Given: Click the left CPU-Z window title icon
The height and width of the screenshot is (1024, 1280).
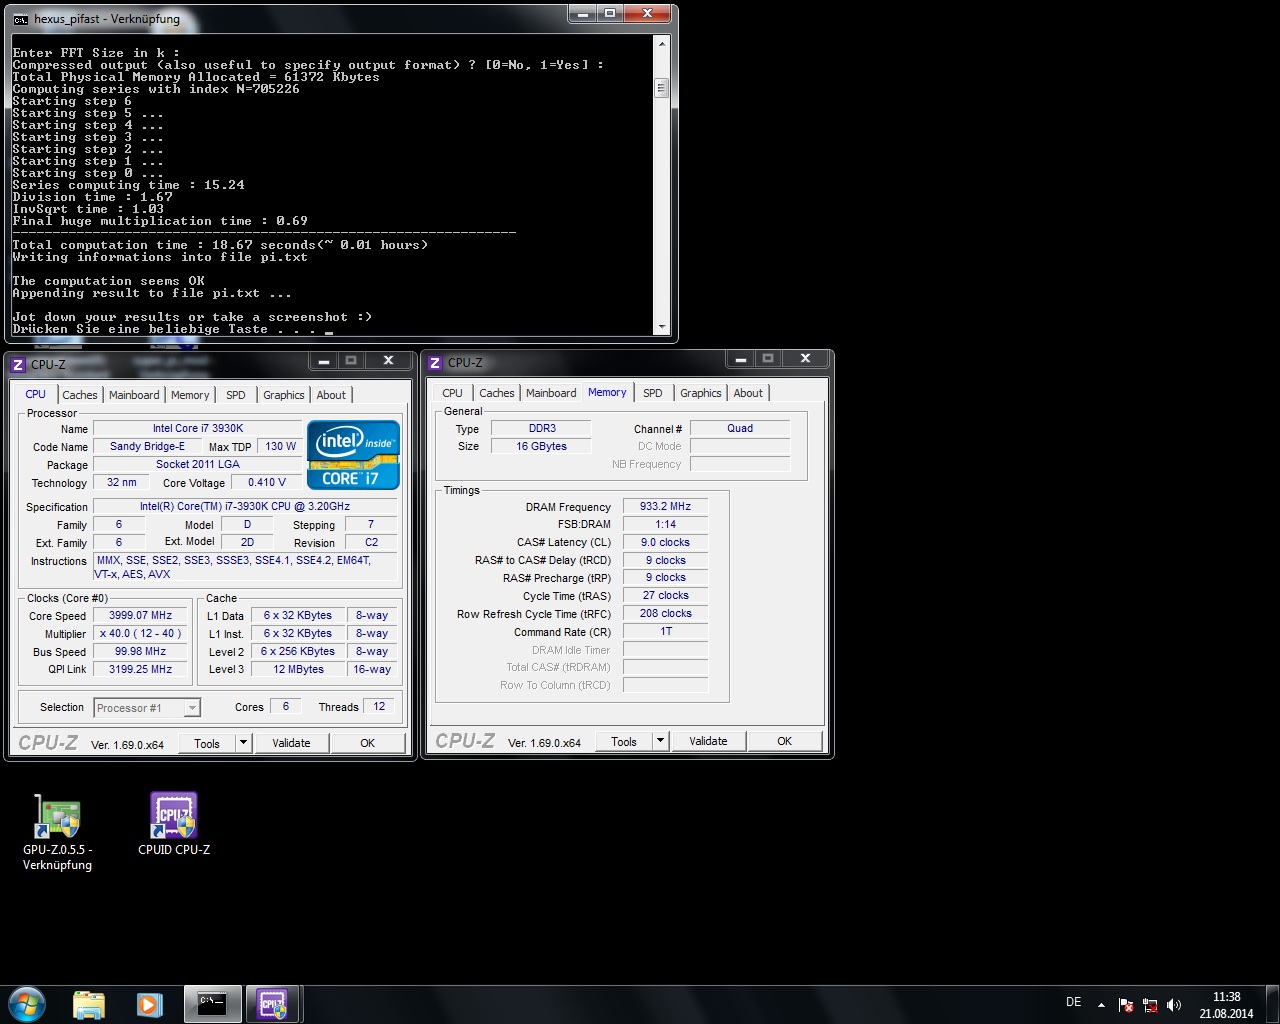Looking at the screenshot, I should pyautogui.click(x=18, y=365).
